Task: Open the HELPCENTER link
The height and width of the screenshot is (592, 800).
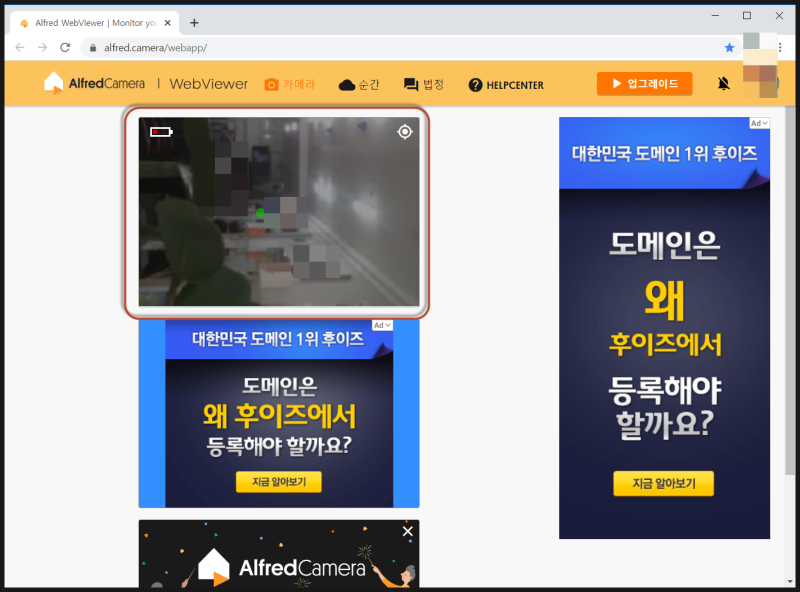Action: click(x=506, y=85)
